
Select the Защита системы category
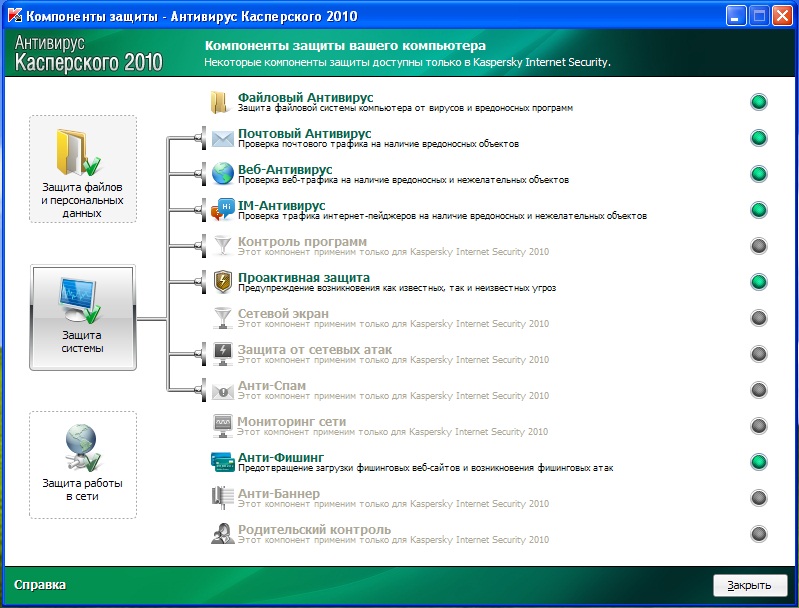pyautogui.click(x=83, y=318)
